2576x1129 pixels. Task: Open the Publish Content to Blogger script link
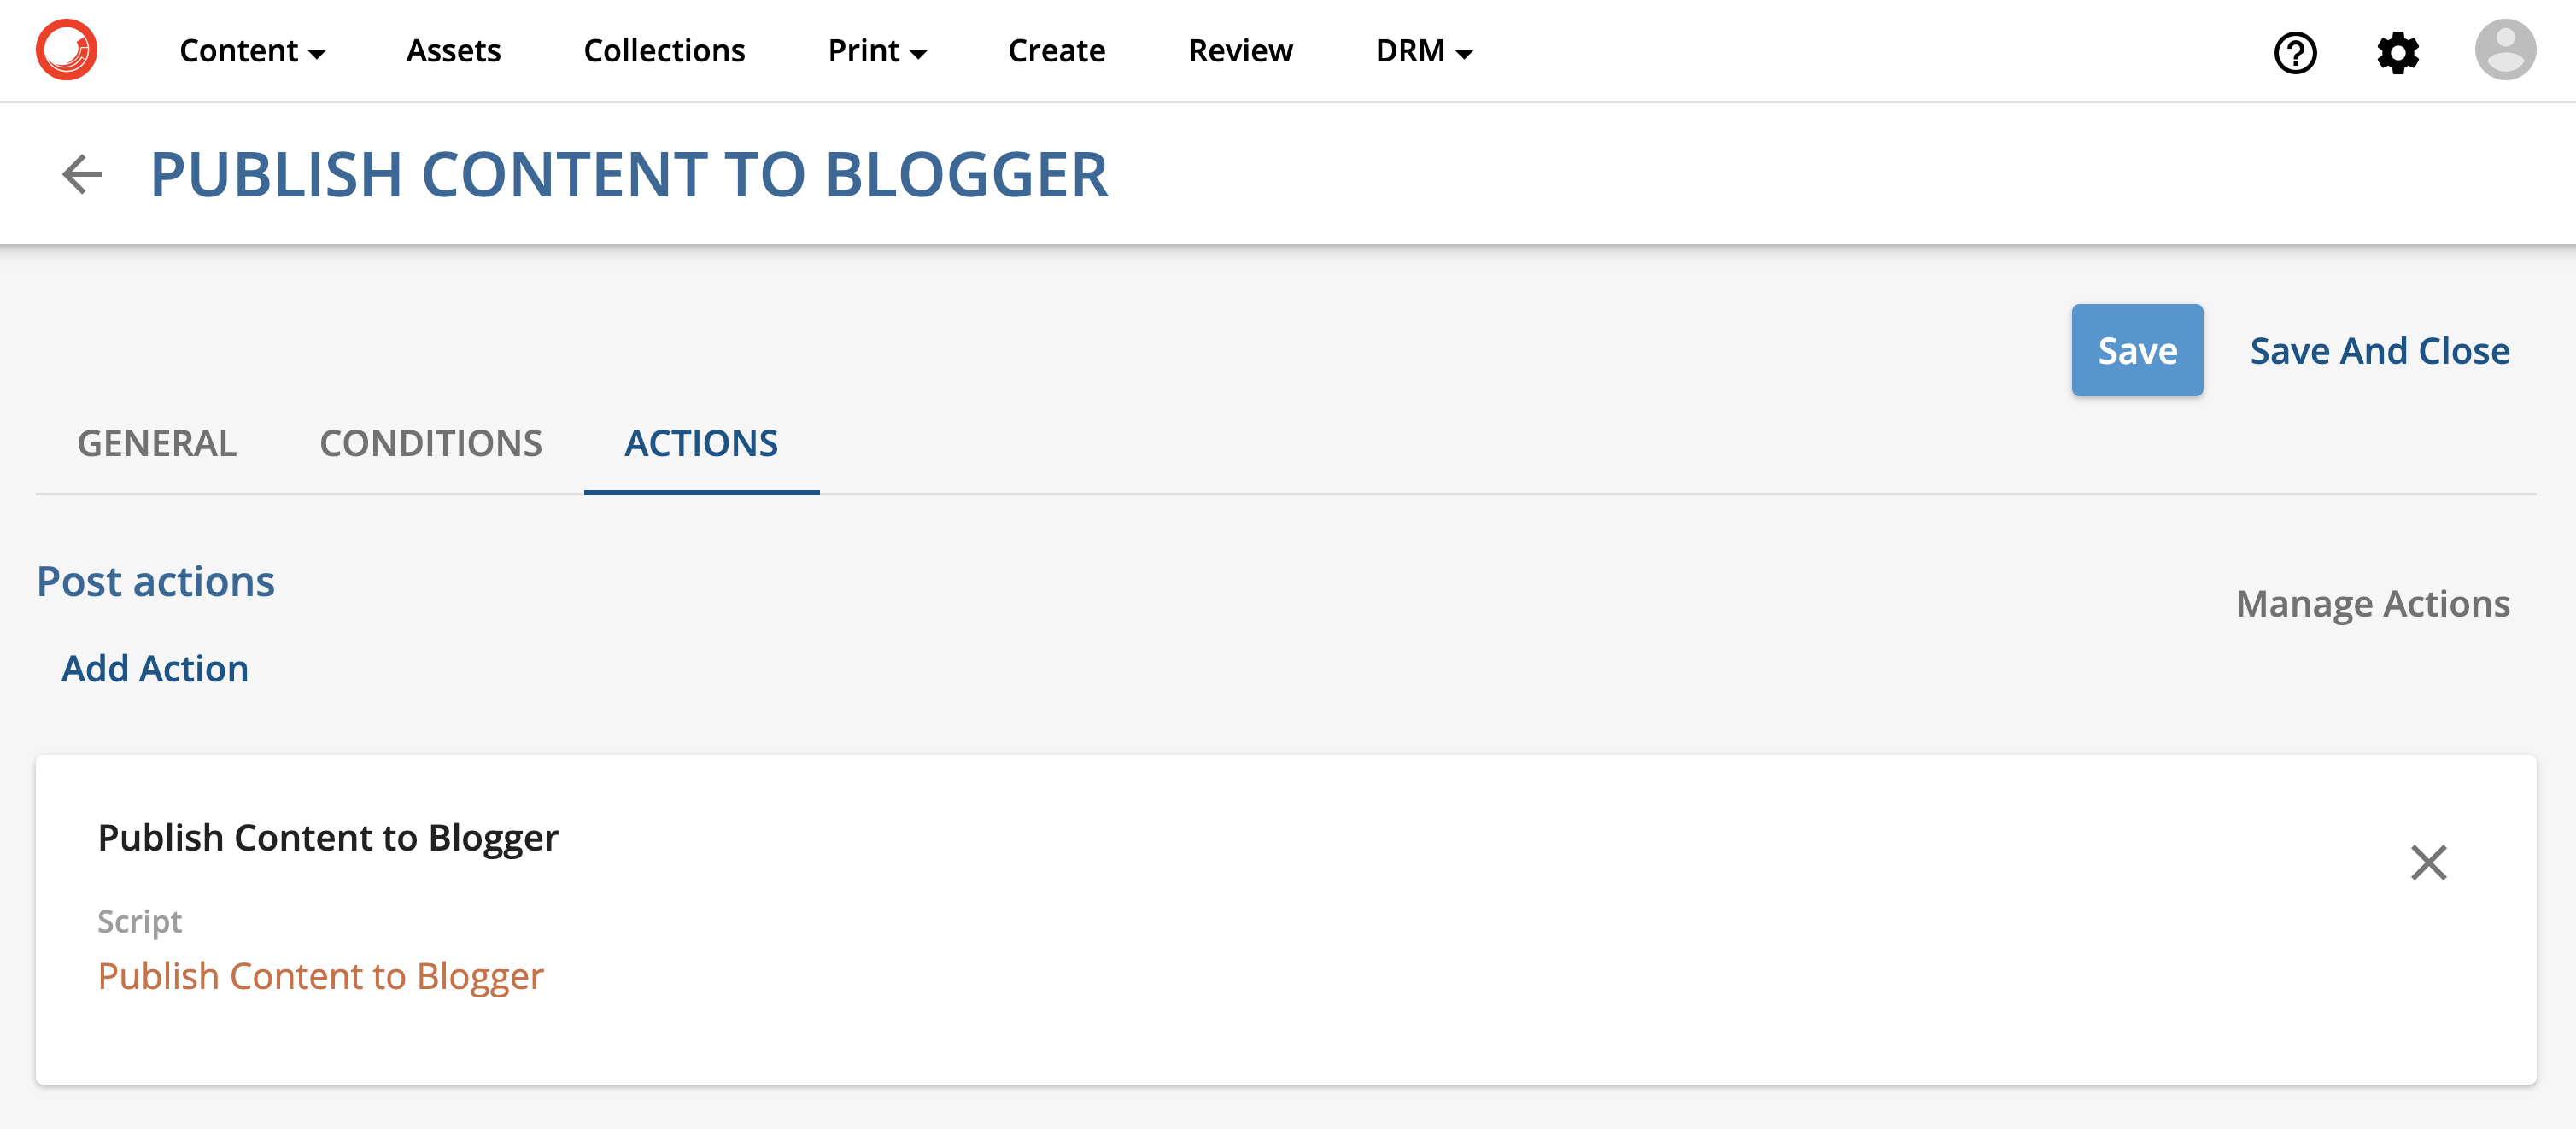pyautogui.click(x=320, y=976)
